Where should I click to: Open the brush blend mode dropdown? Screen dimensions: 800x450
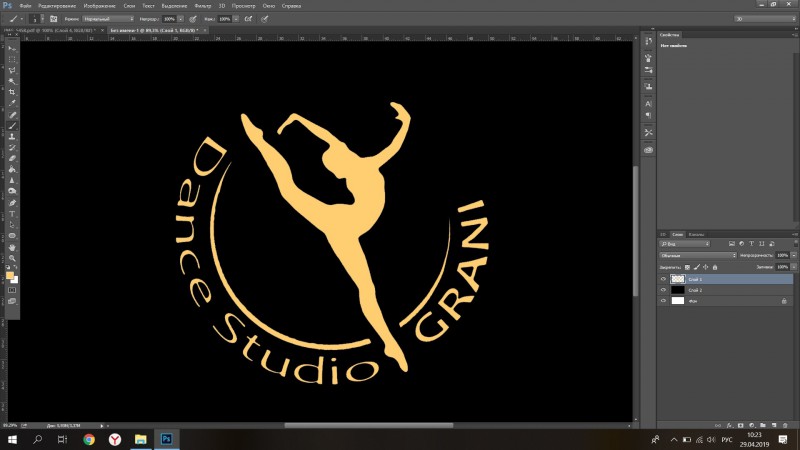[x=108, y=19]
